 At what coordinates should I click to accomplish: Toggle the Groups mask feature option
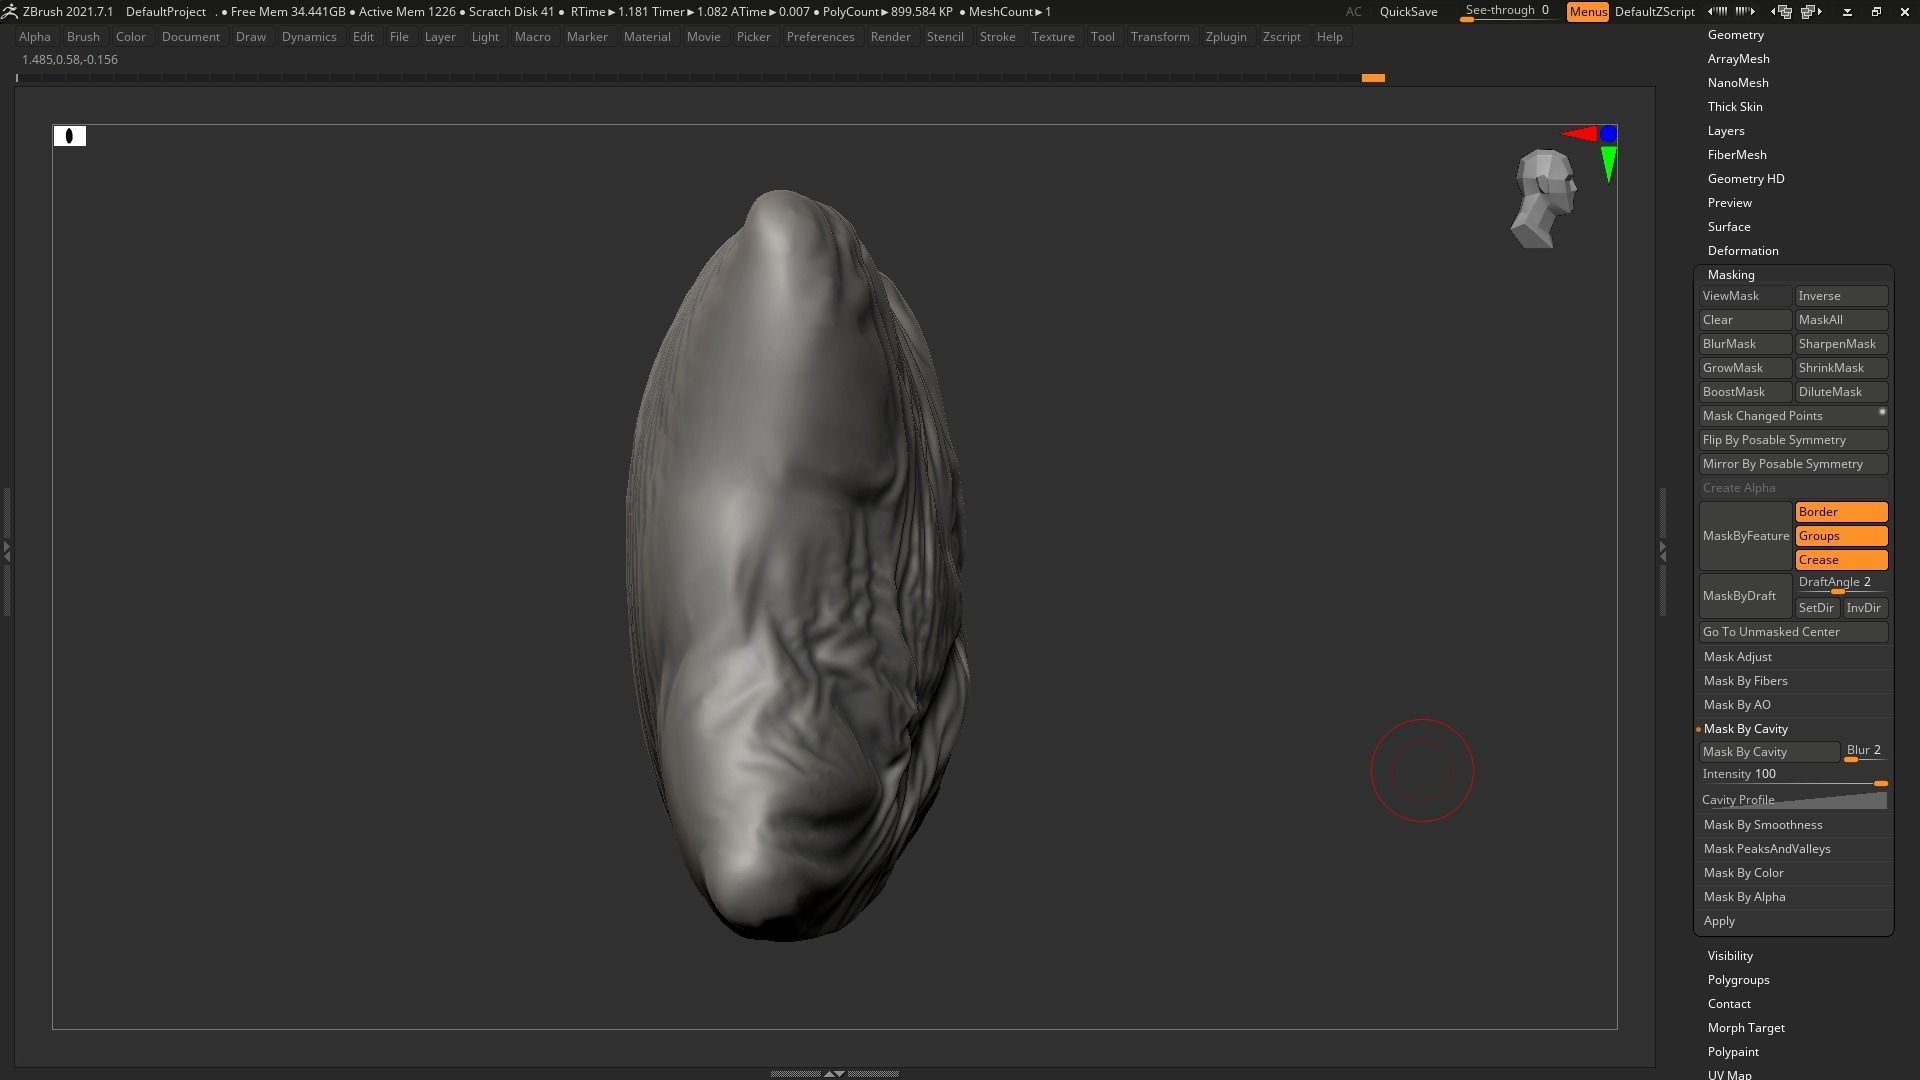[x=1840, y=536]
